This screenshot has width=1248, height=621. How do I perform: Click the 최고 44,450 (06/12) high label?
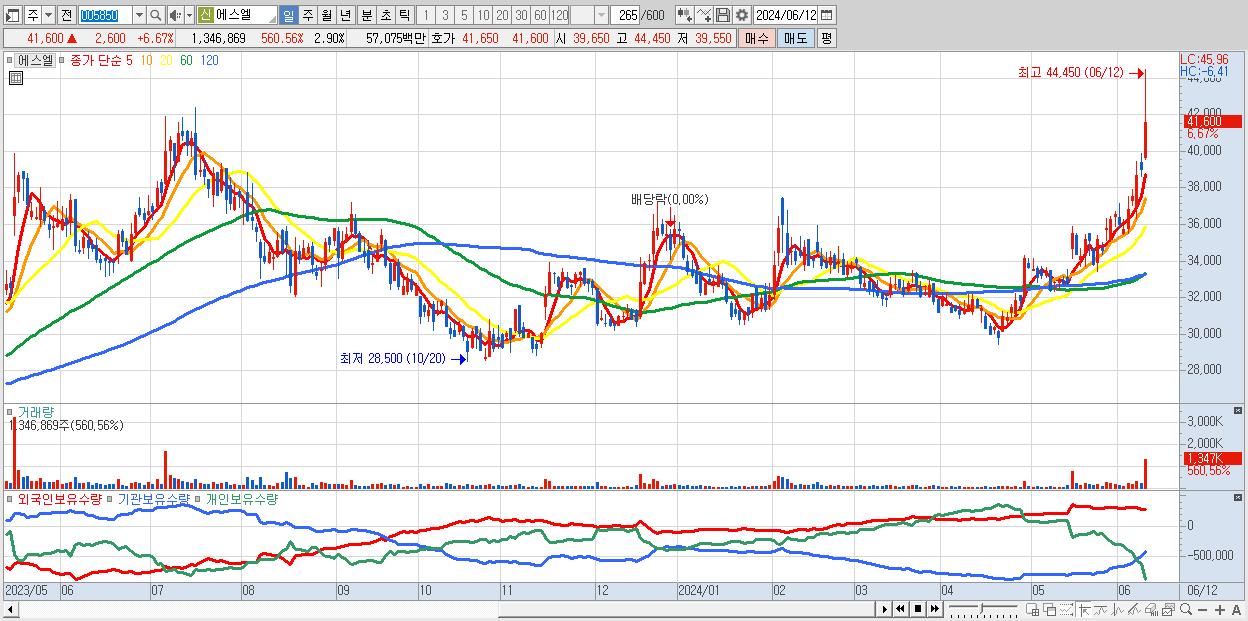point(1070,72)
